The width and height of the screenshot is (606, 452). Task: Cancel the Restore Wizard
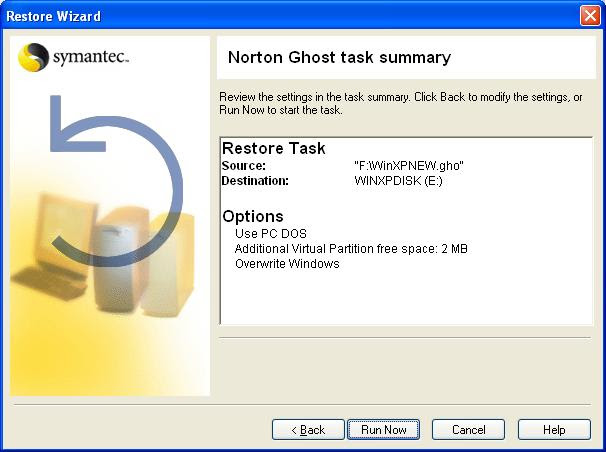point(468,430)
